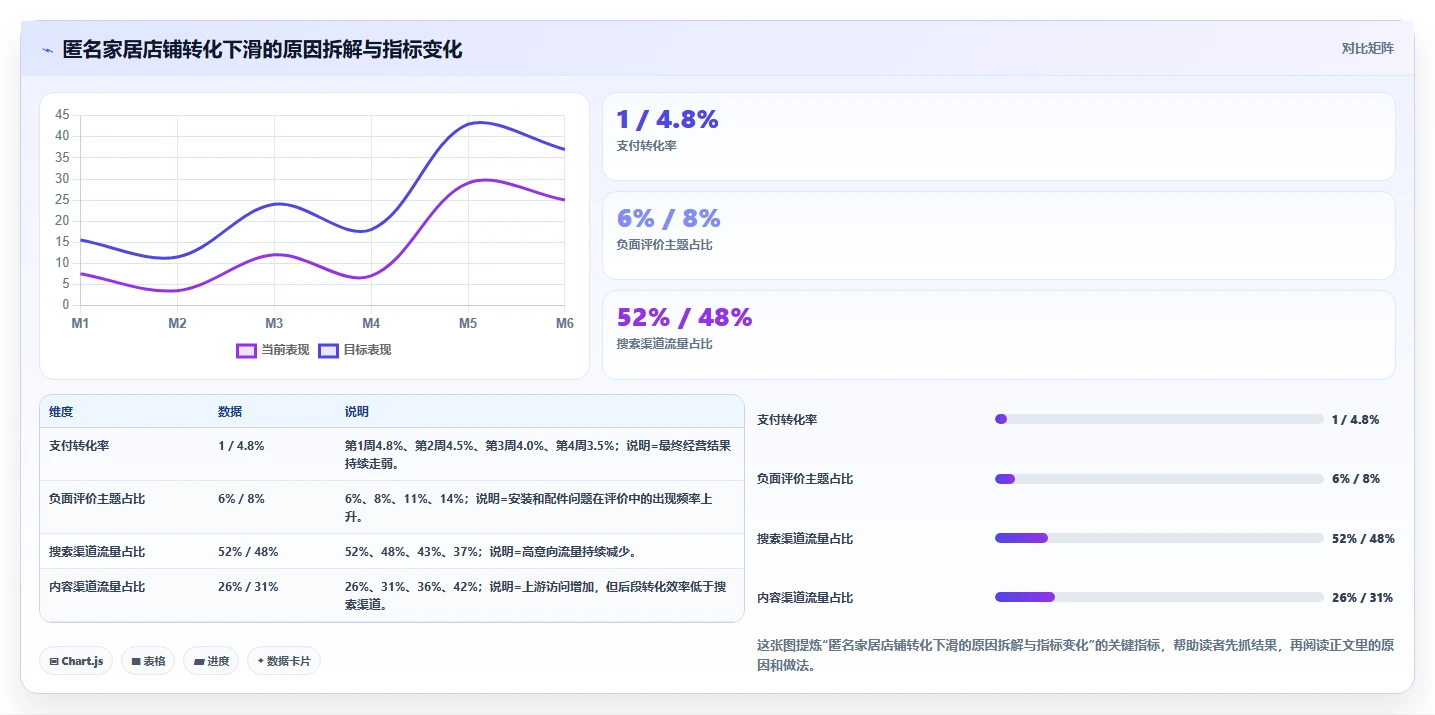Image resolution: width=1435 pixels, height=715 pixels.
Task: Click the 说明 table column header
Action: pos(357,412)
